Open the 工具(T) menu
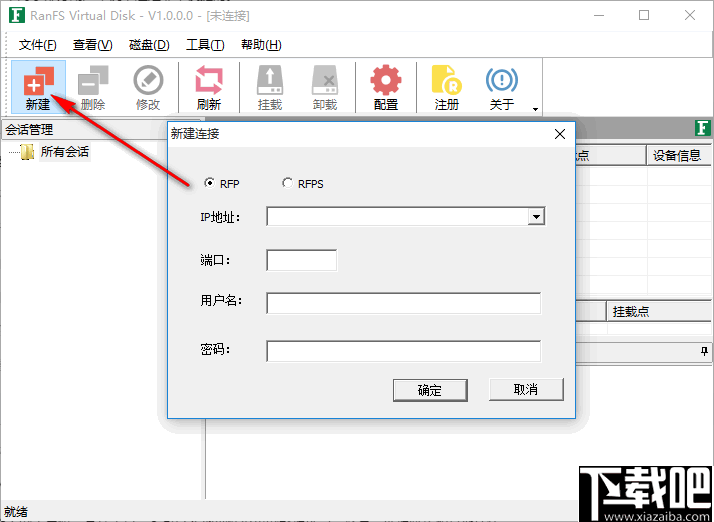Image resolution: width=714 pixels, height=522 pixels. pos(205,45)
